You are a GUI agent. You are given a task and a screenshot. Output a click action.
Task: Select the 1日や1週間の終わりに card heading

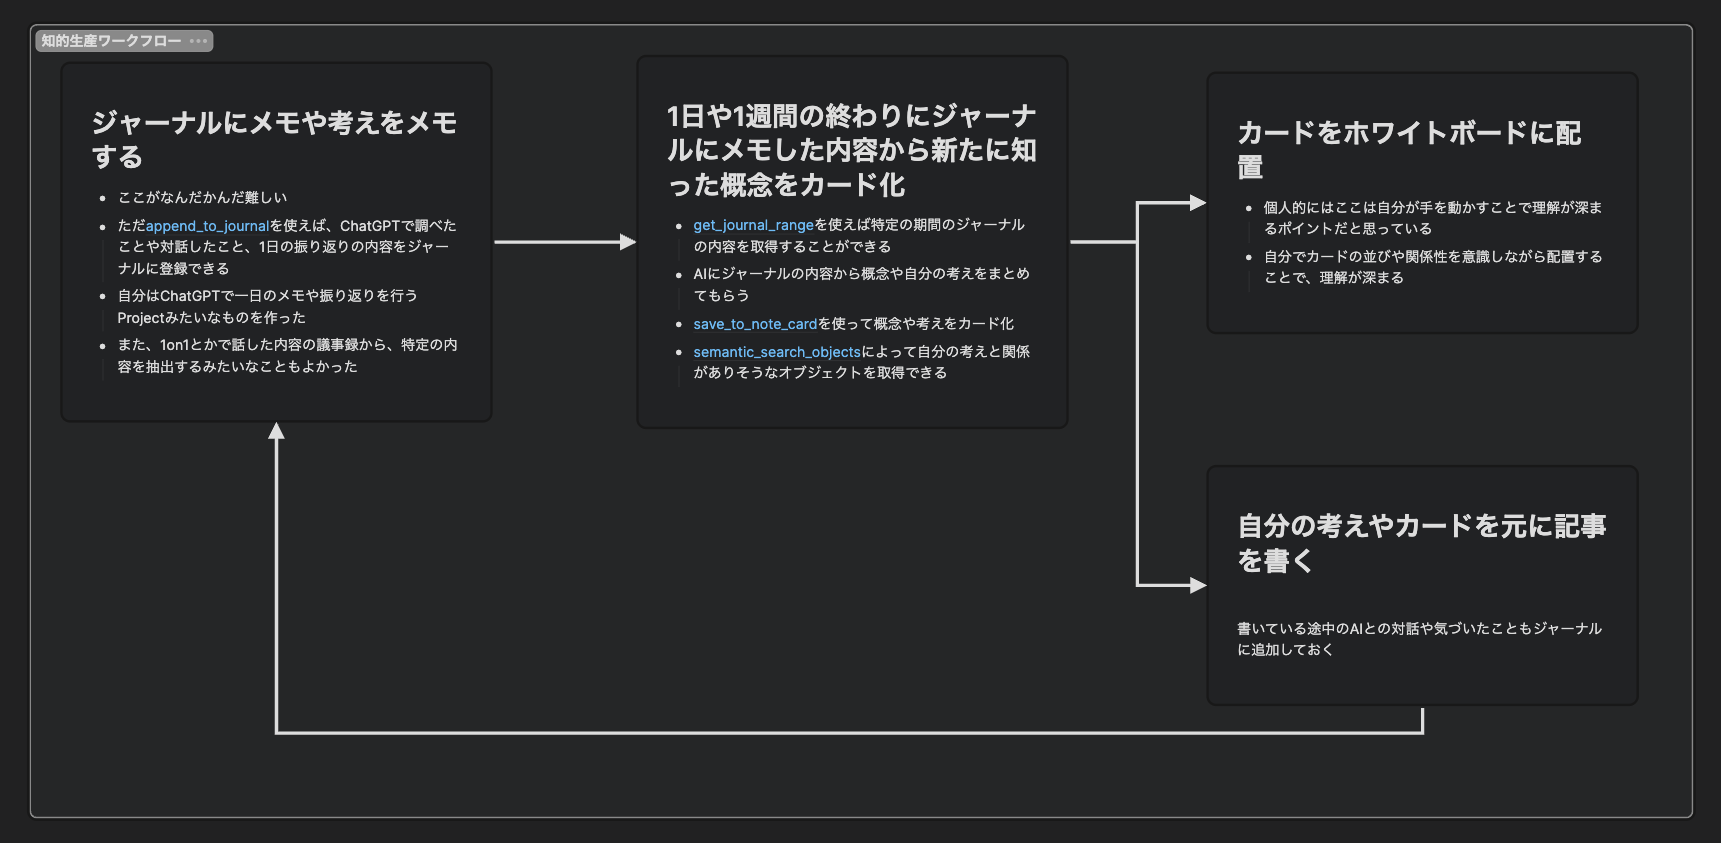(851, 150)
